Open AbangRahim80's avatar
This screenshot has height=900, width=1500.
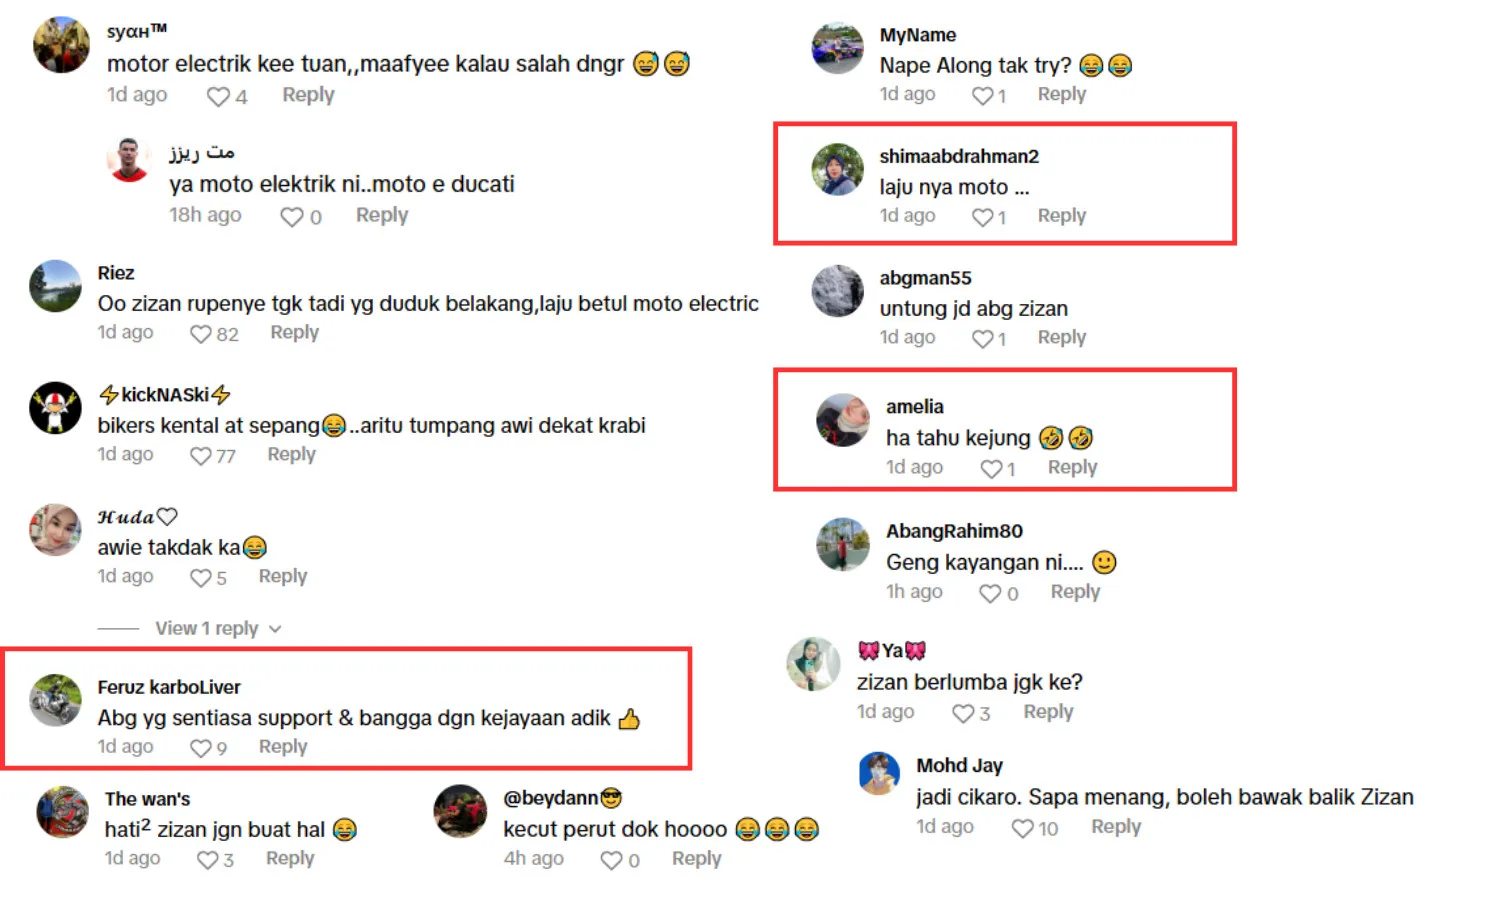click(843, 544)
